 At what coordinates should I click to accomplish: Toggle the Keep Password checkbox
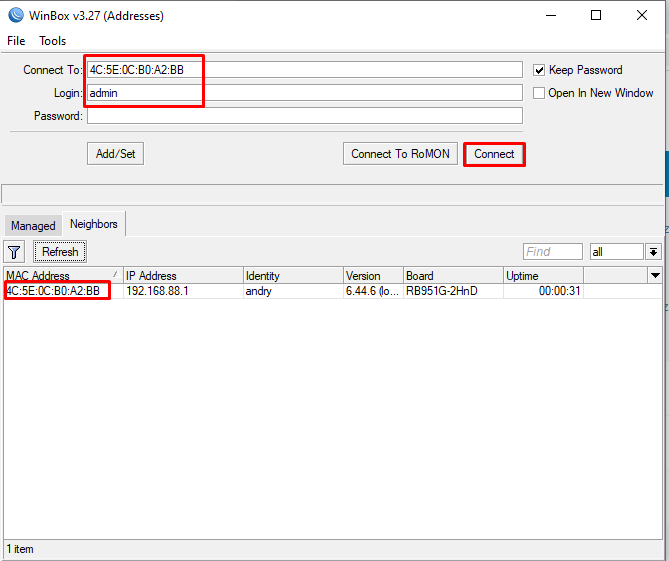(x=540, y=70)
